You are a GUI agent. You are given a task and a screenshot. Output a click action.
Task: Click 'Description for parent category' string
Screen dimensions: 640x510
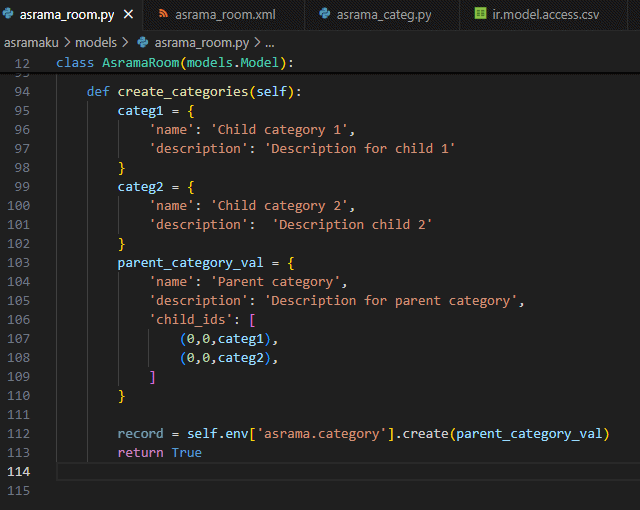point(391,301)
